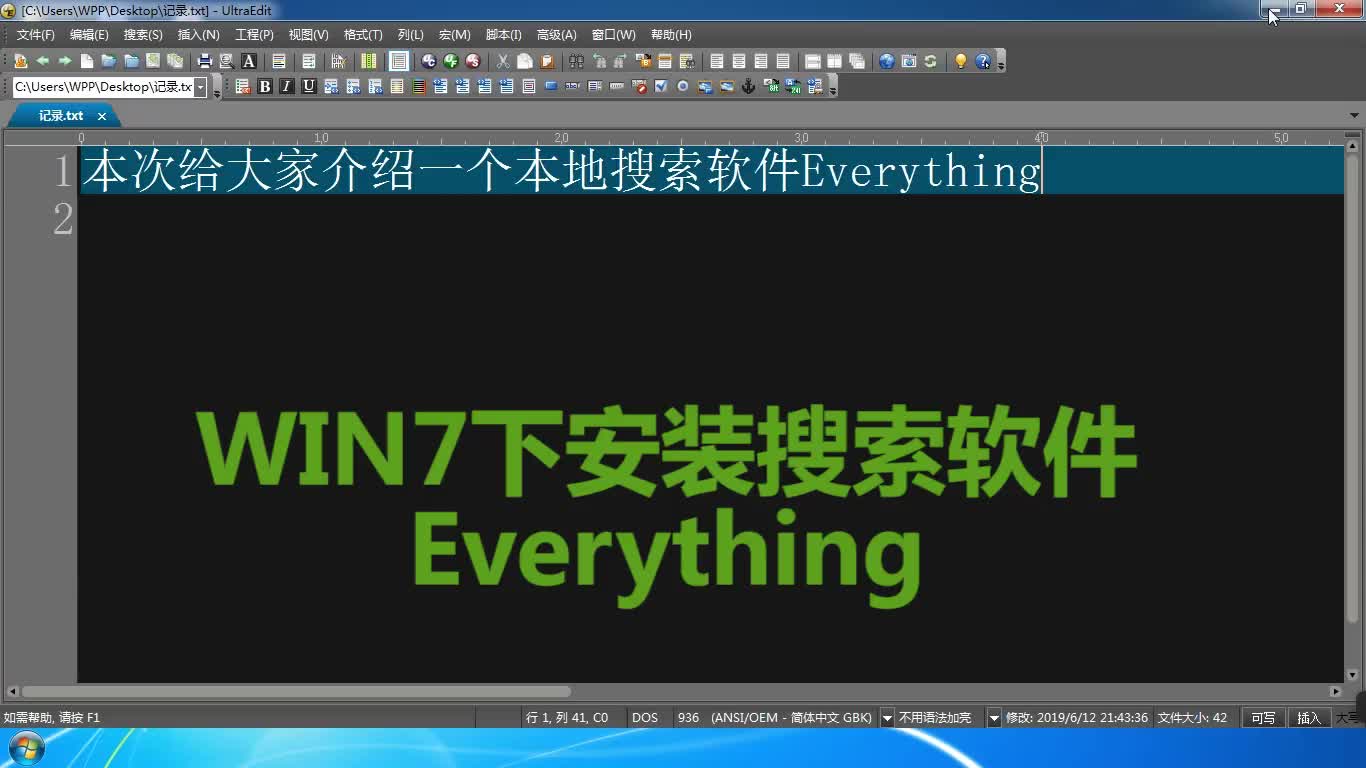This screenshot has height=768, width=1366.
Task: Click line number 2 in the gutter
Action: [63, 219]
